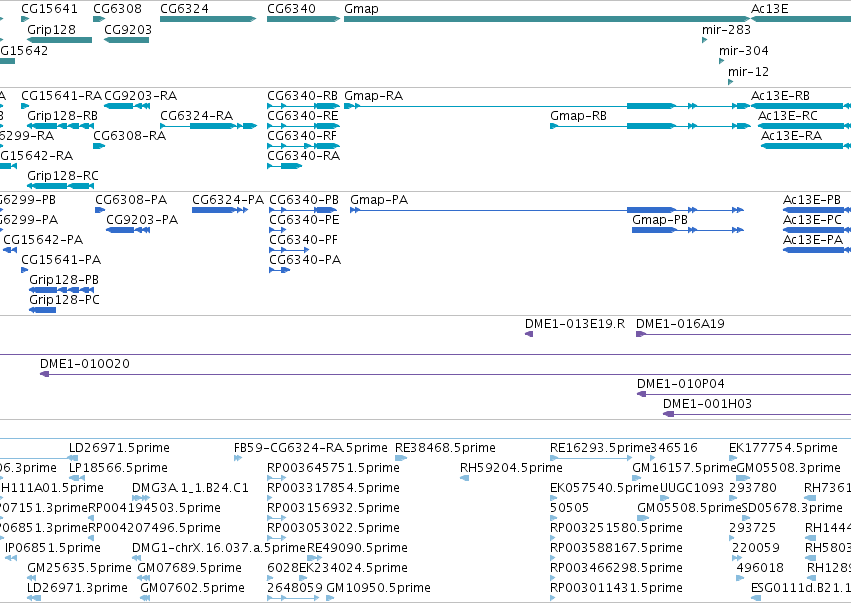The height and width of the screenshot is (603, 851).
Task: Open the CG15641-RA transcript label
Action: (61, 96)
